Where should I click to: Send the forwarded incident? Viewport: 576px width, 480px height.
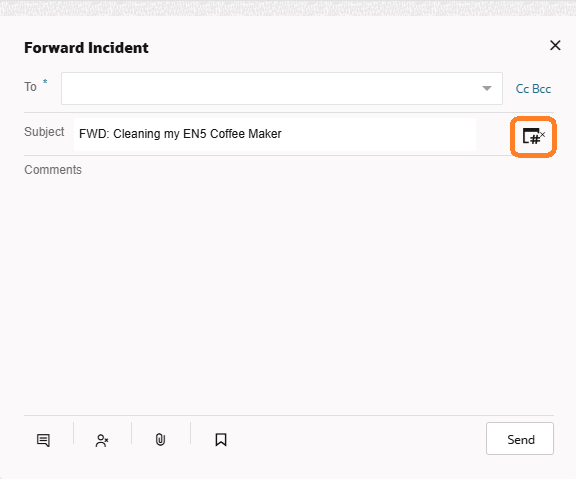point(520,439)
